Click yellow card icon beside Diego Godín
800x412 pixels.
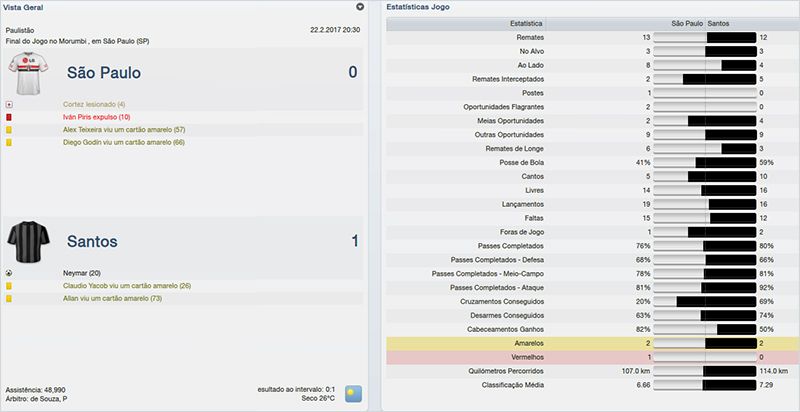[x=9, y=143]
